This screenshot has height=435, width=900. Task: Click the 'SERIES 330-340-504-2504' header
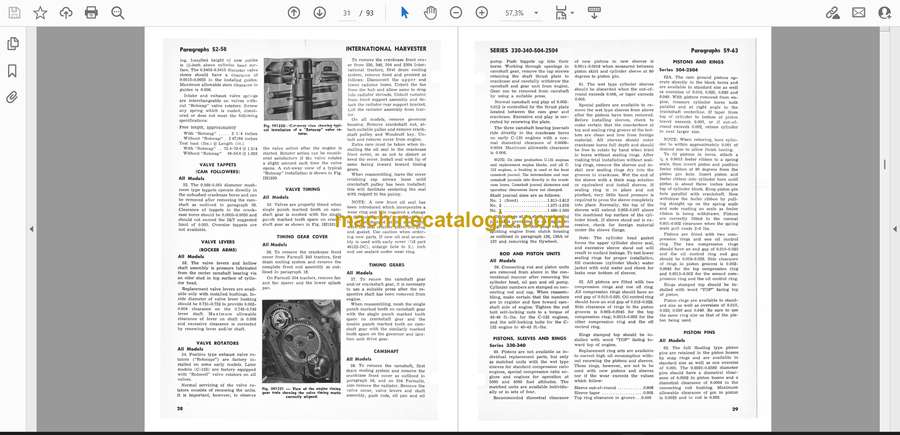[x=523, y=51]
